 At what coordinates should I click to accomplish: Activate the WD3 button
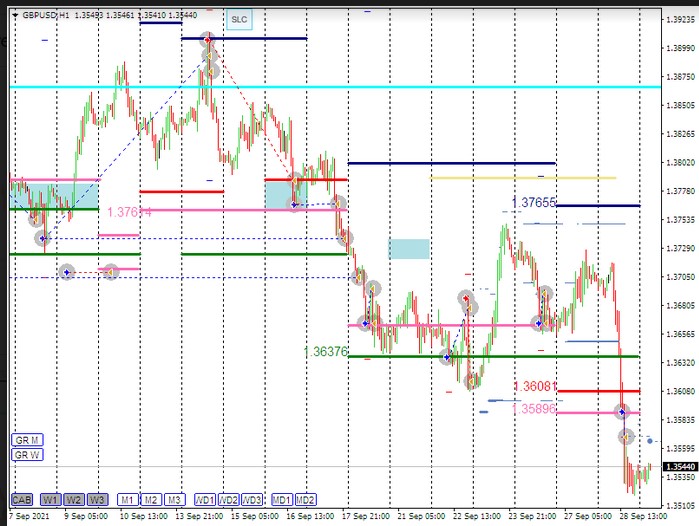pyautogui.click(x=253, y=499)
